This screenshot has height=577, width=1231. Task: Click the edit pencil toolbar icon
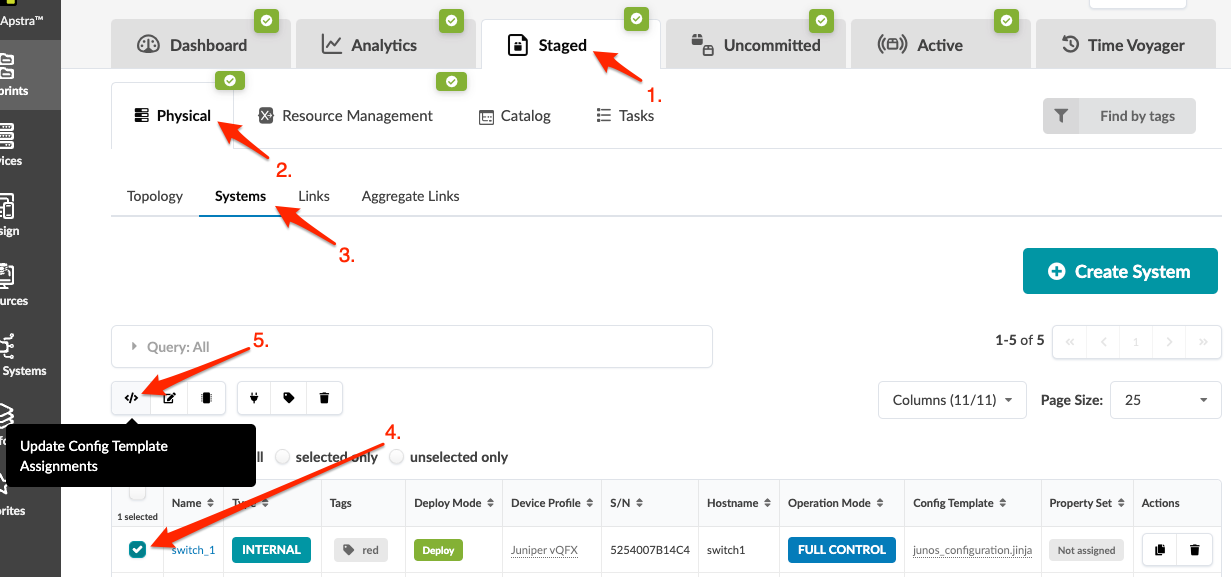point(169,398)
